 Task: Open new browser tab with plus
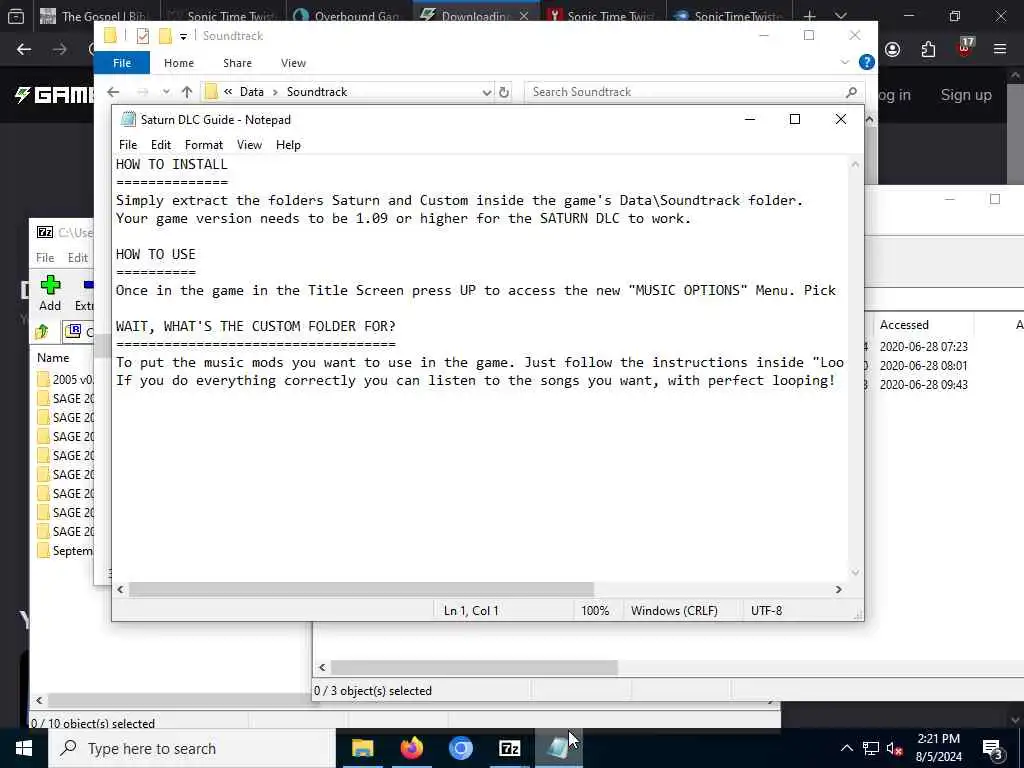(809, 15)
